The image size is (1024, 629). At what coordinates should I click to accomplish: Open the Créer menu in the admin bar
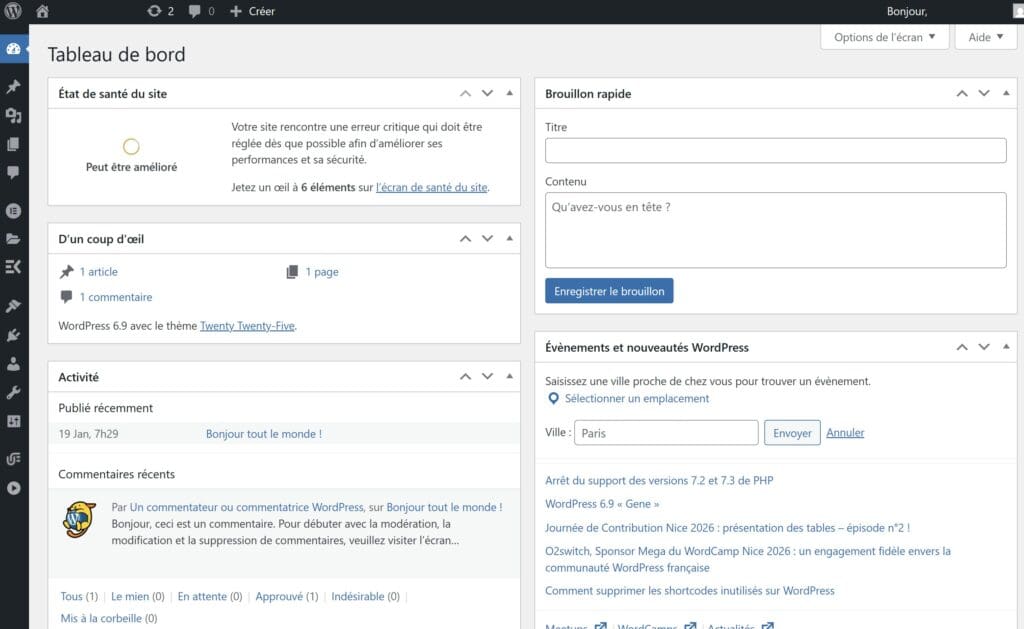click(251, 11)
